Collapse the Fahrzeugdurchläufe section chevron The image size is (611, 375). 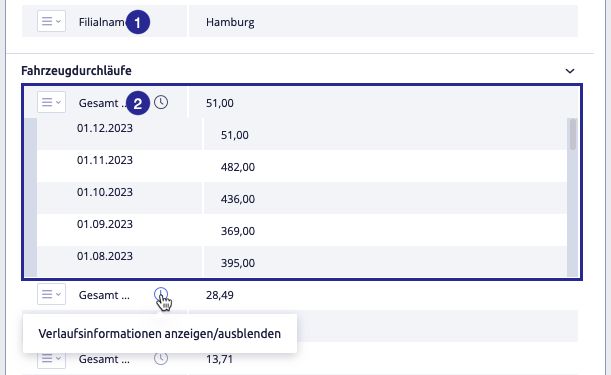click(x=570, y=71)
